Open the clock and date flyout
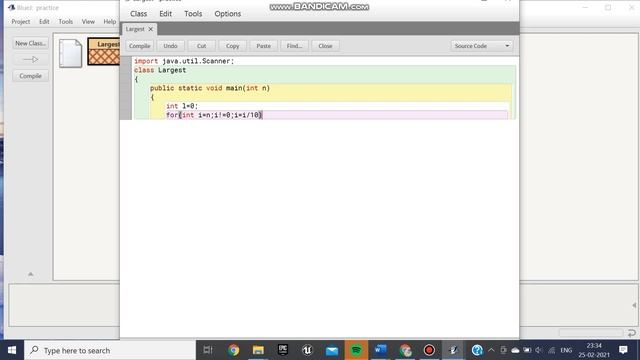 pos(594,350)
